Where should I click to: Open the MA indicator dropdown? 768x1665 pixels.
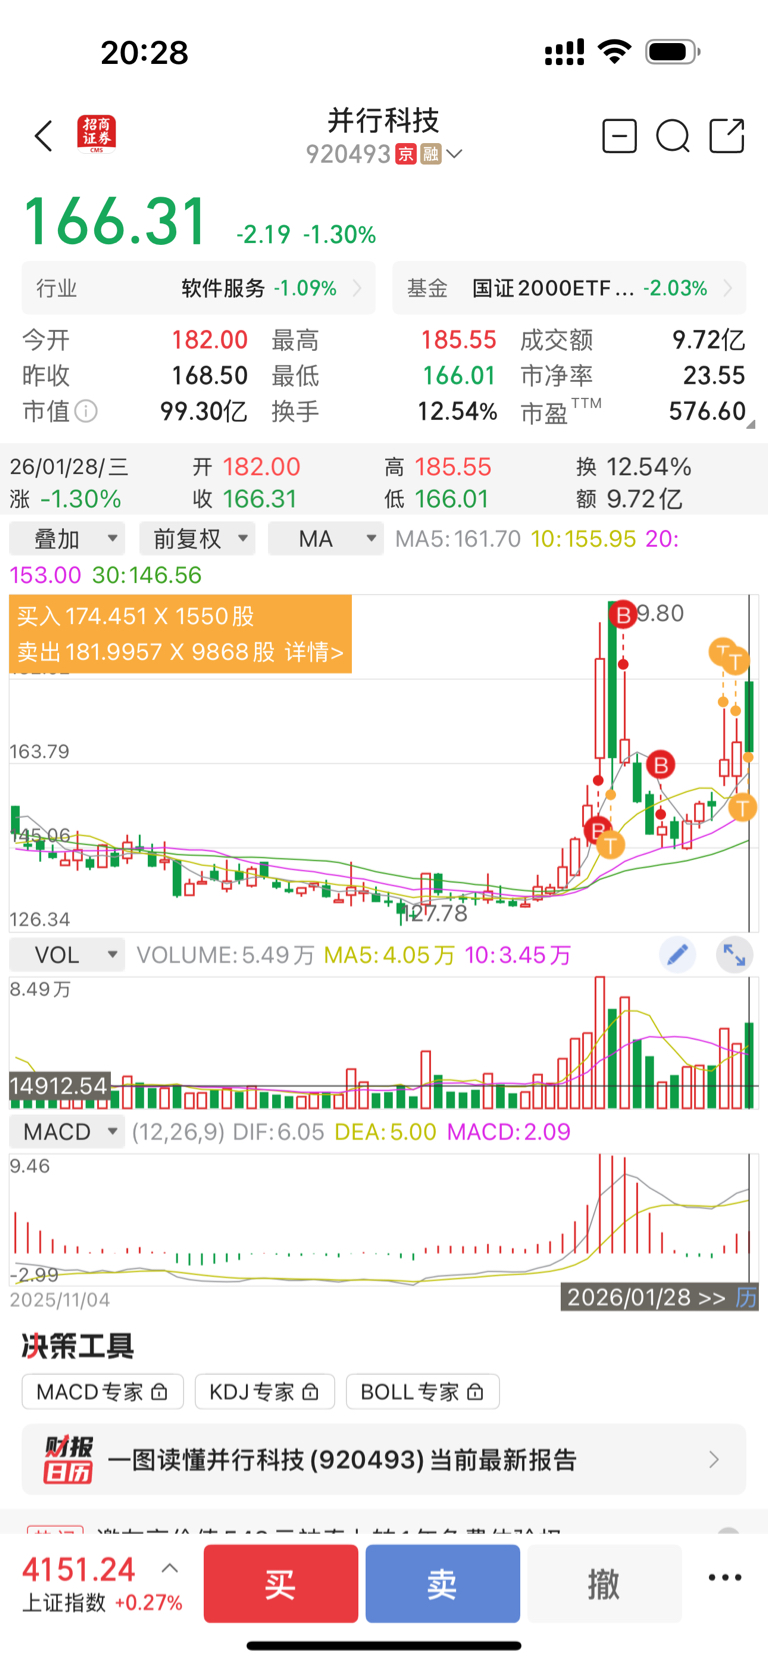coord(326,539)
